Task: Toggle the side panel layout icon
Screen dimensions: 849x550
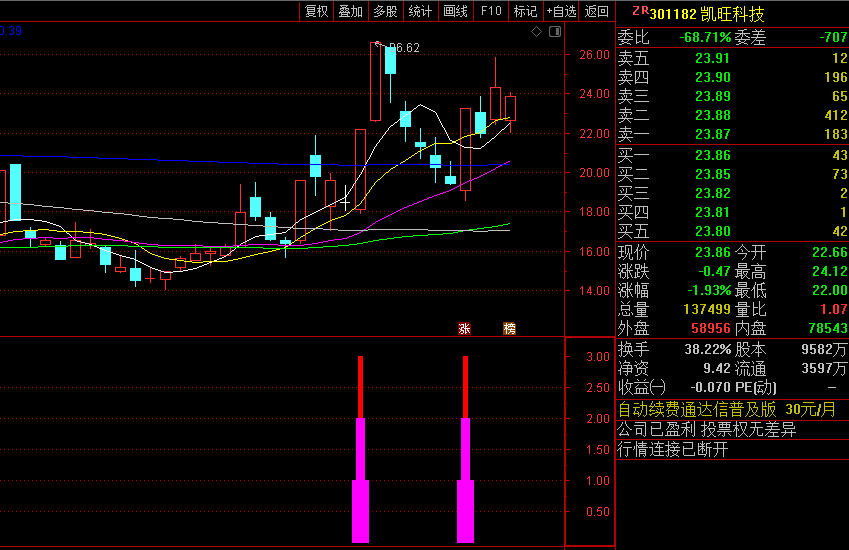Action: click(x=555, y=31)
